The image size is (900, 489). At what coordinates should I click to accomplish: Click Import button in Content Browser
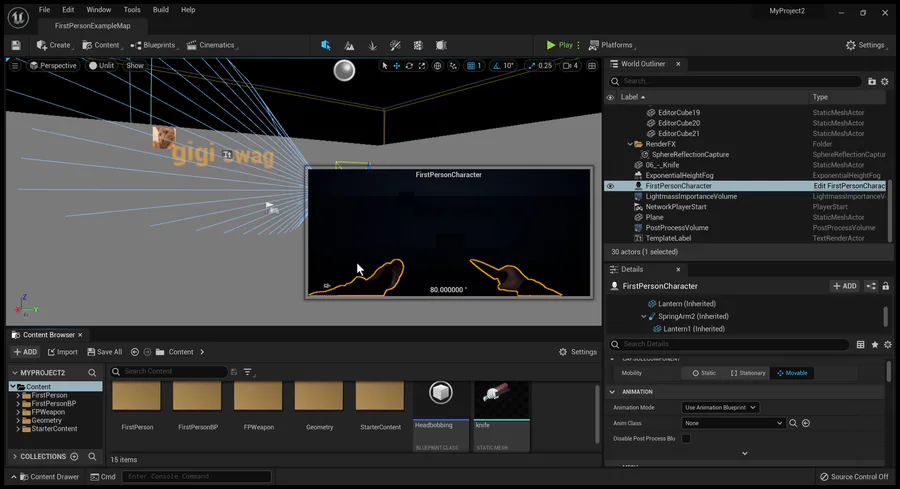pyautogui.click(x=61, y=352)
